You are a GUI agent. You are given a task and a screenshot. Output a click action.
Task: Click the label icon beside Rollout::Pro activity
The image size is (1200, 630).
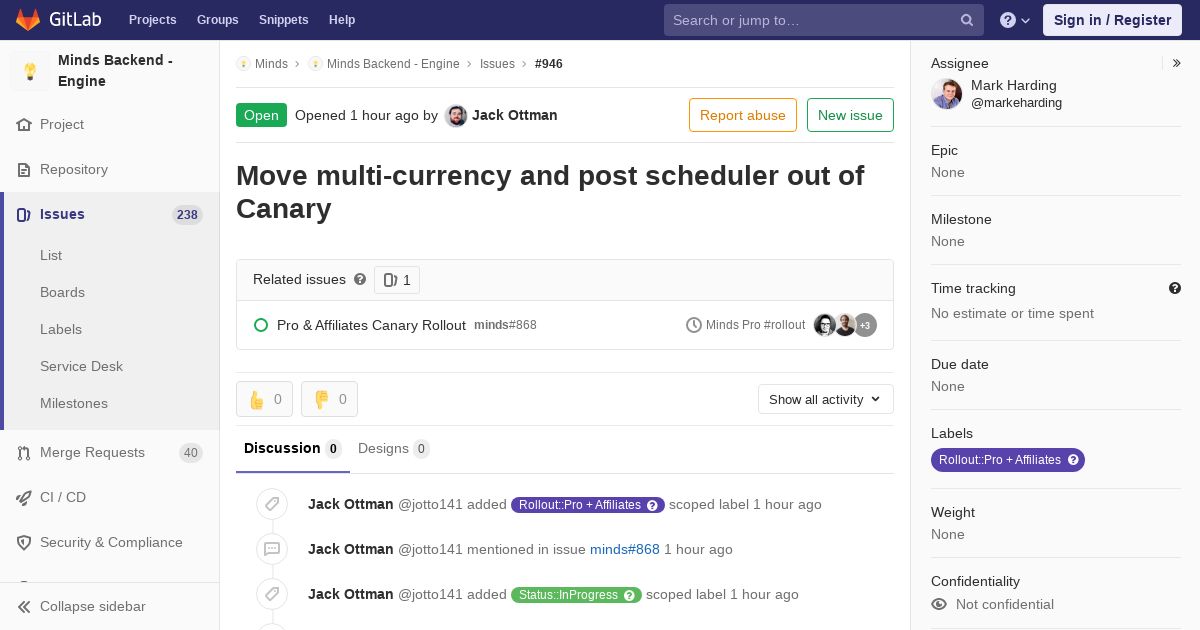click(272, 504)
